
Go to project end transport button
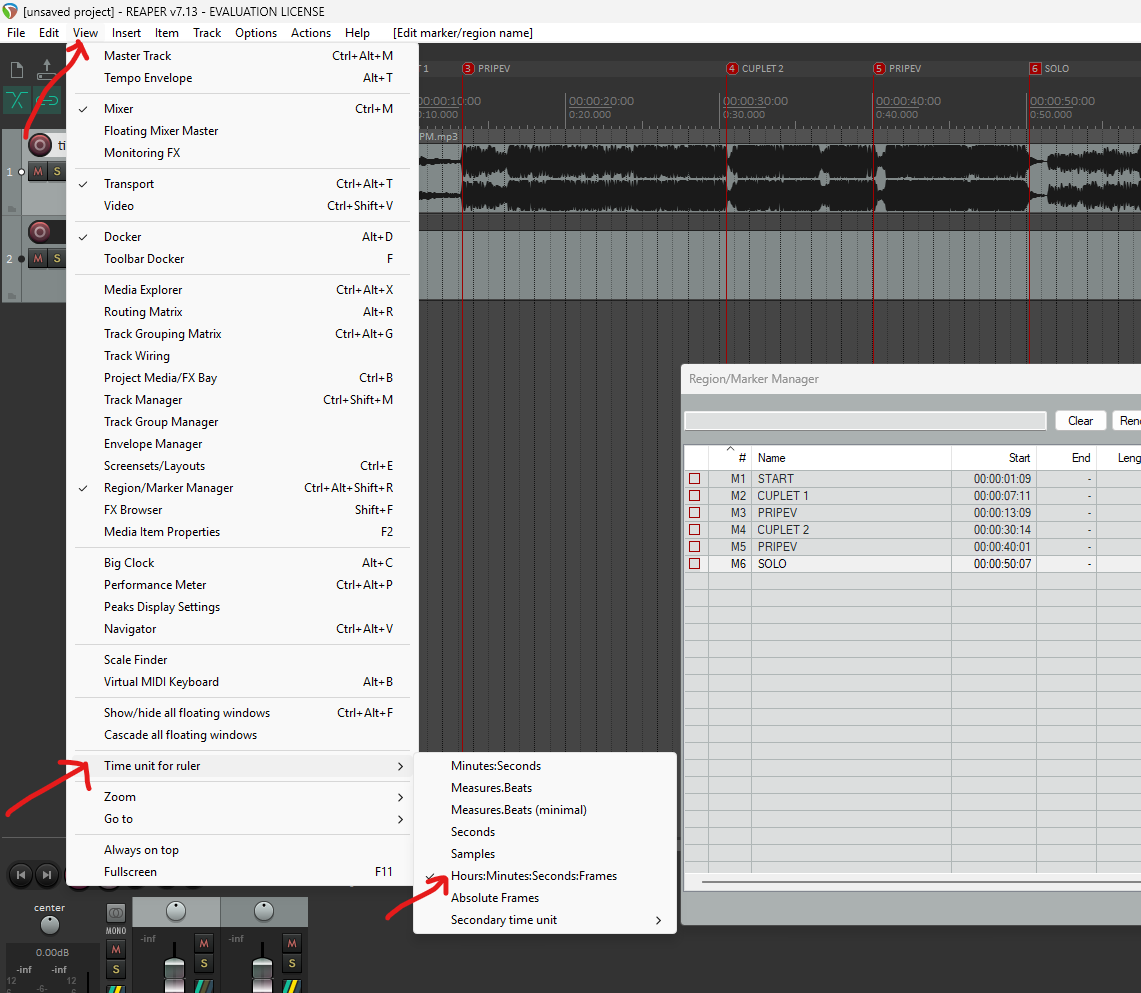click(x=47, y=874)
